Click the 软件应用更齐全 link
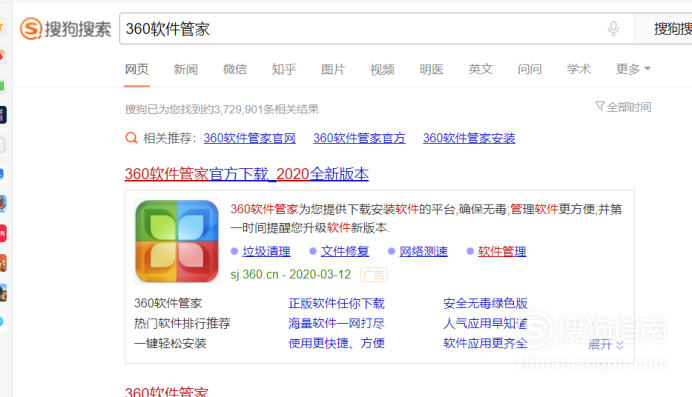692x397 pixels. pos(485,343)
